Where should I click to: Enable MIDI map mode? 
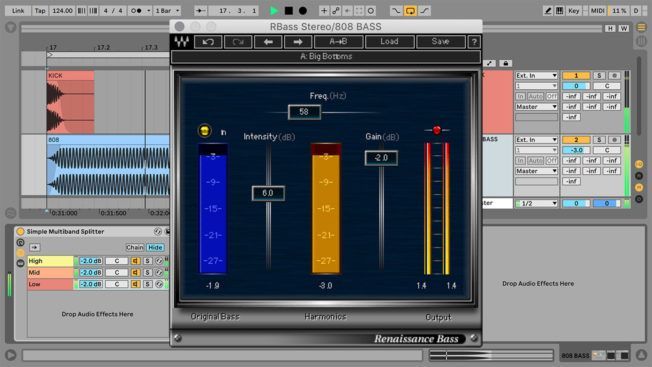(x=598, y=11)
